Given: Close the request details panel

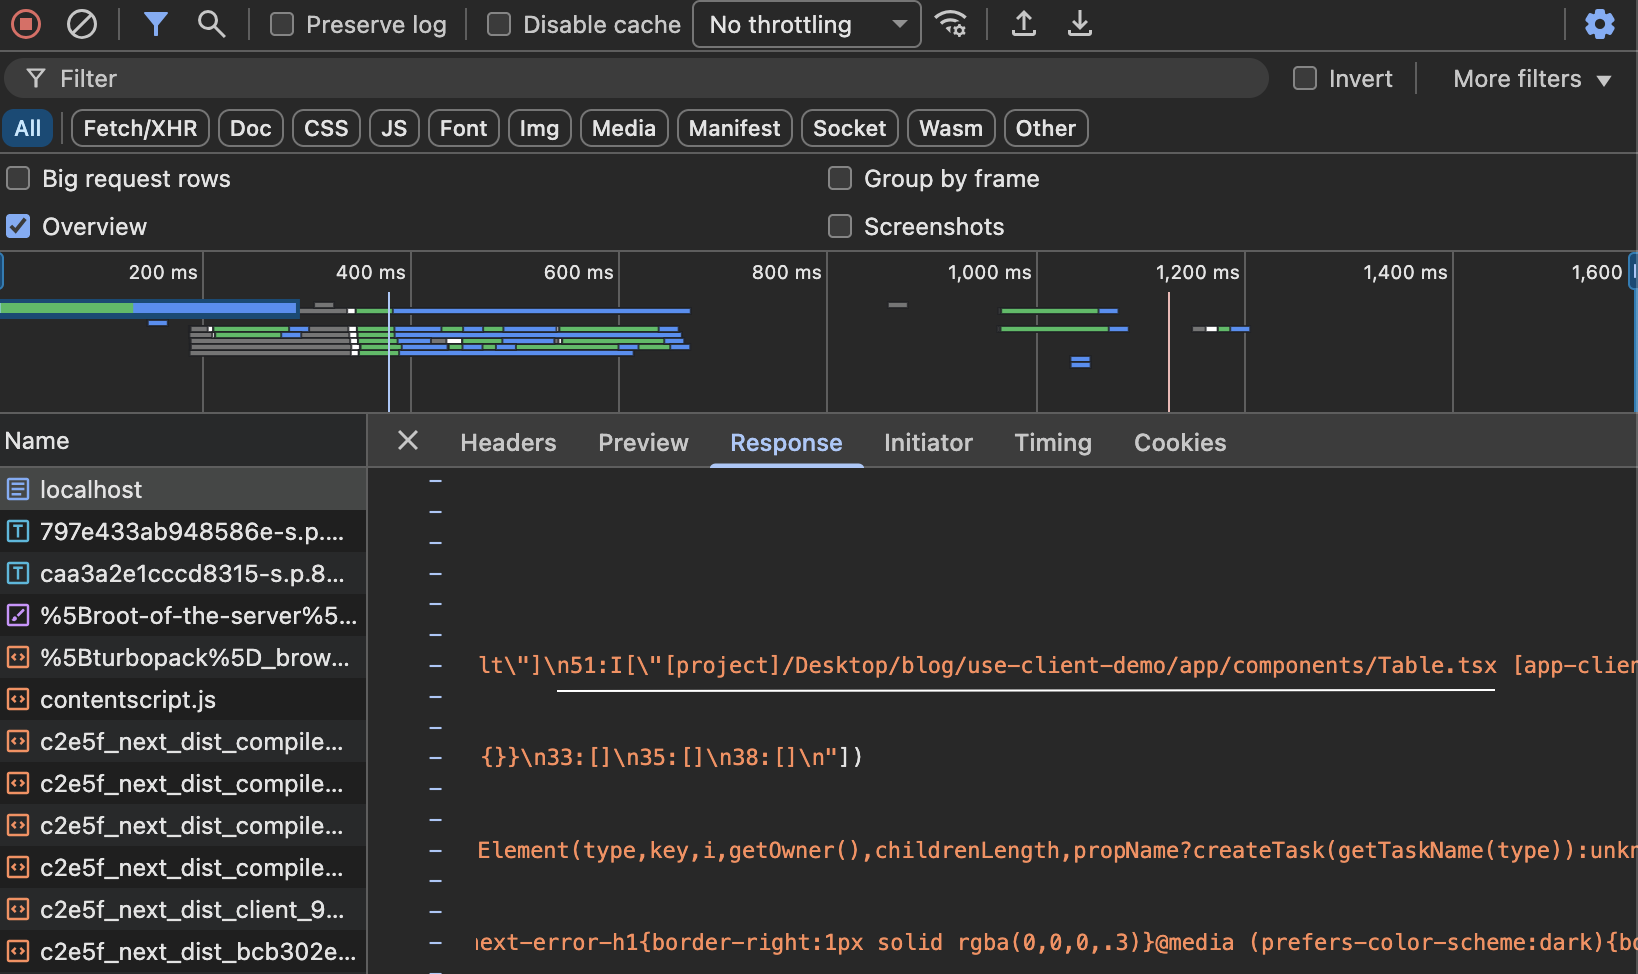Looking at the screenshot, I should pyautogui.click(x=408, y=441).
